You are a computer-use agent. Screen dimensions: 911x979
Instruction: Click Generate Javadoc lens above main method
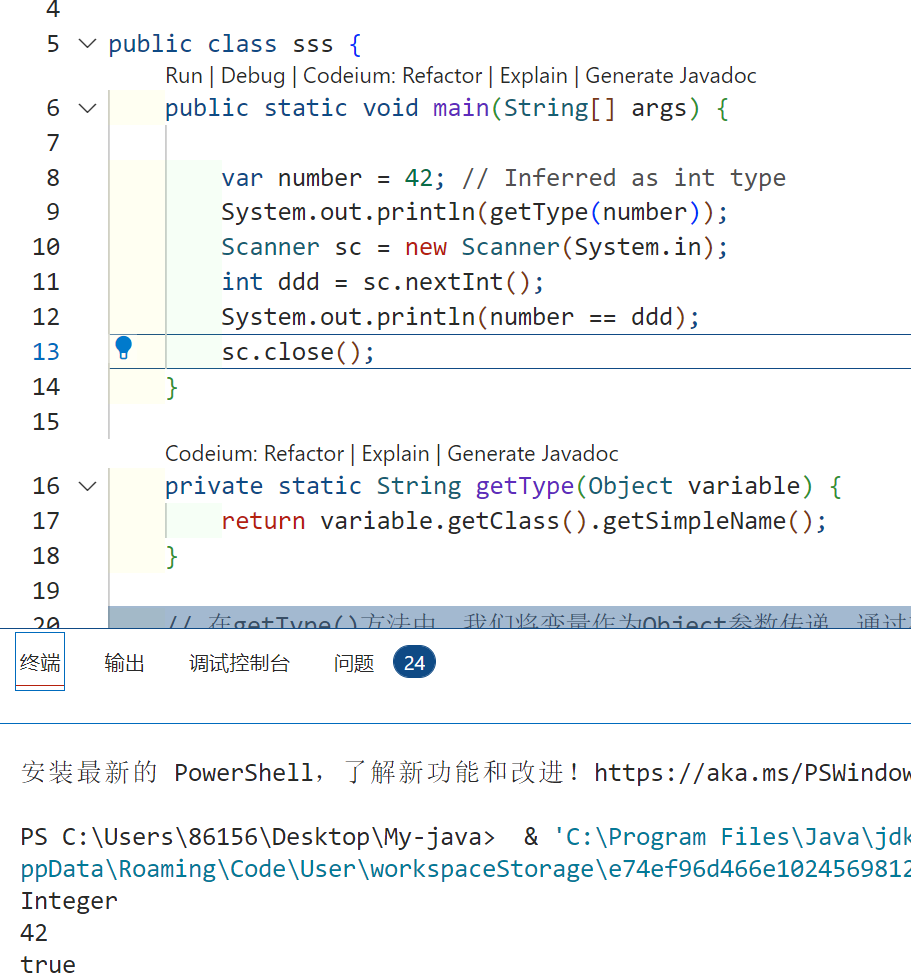(671, 76)
